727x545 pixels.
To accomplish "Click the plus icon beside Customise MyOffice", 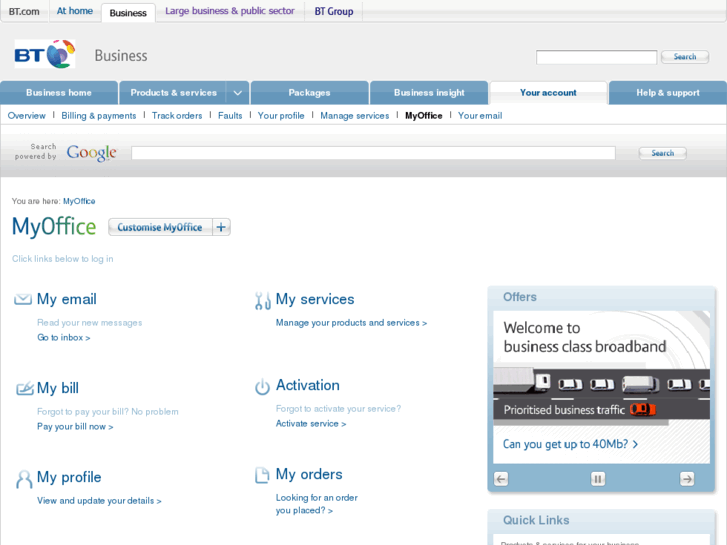I will (221, 227).
